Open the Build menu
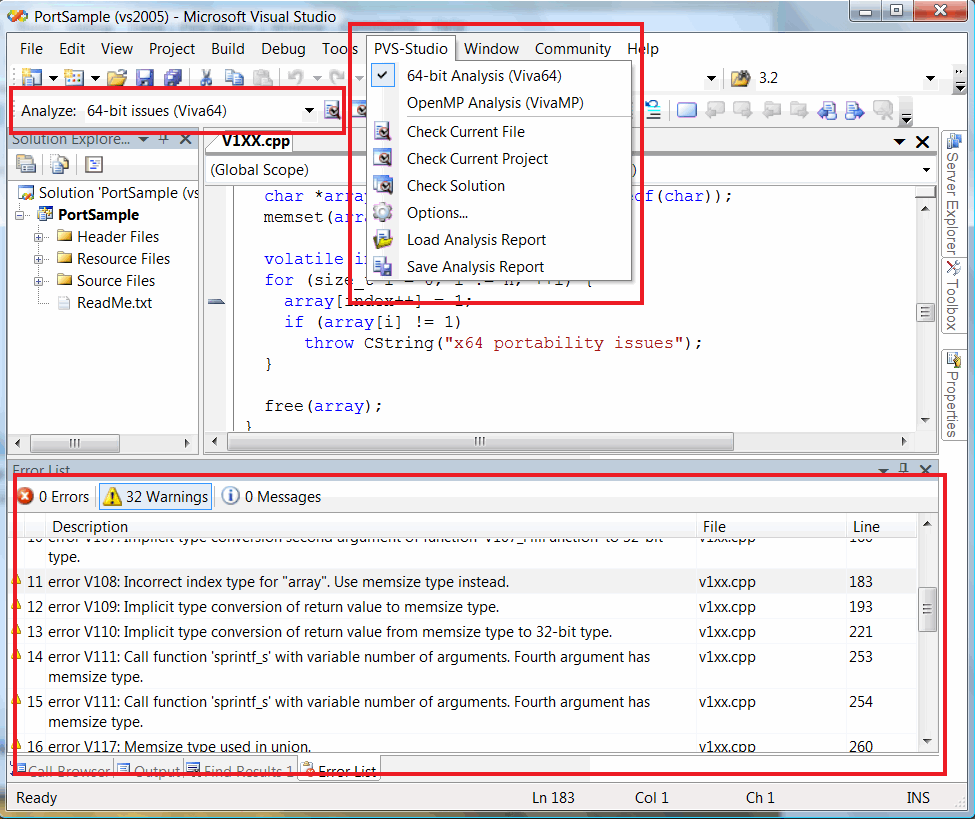Screen dimensions: 975x819 (228, 49)
